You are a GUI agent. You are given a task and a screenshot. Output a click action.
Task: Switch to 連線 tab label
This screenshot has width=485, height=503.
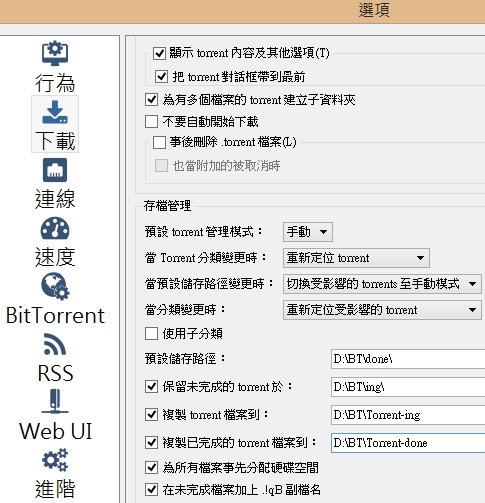point(55,199)
